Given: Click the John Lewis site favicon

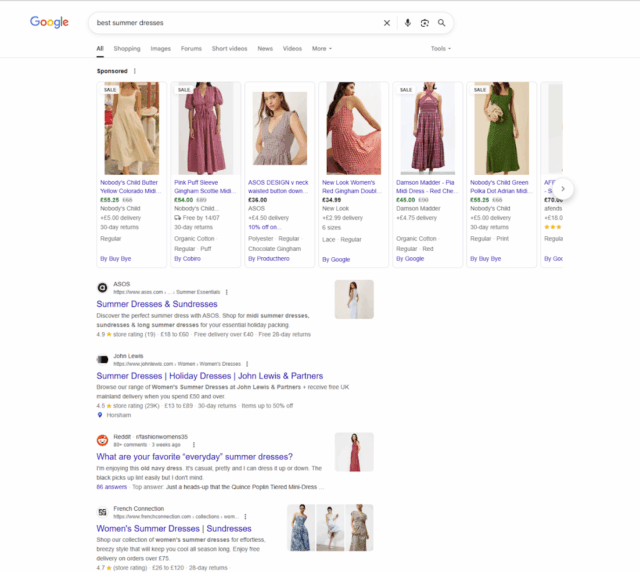Looking at the screenshot, I should 102,360.
